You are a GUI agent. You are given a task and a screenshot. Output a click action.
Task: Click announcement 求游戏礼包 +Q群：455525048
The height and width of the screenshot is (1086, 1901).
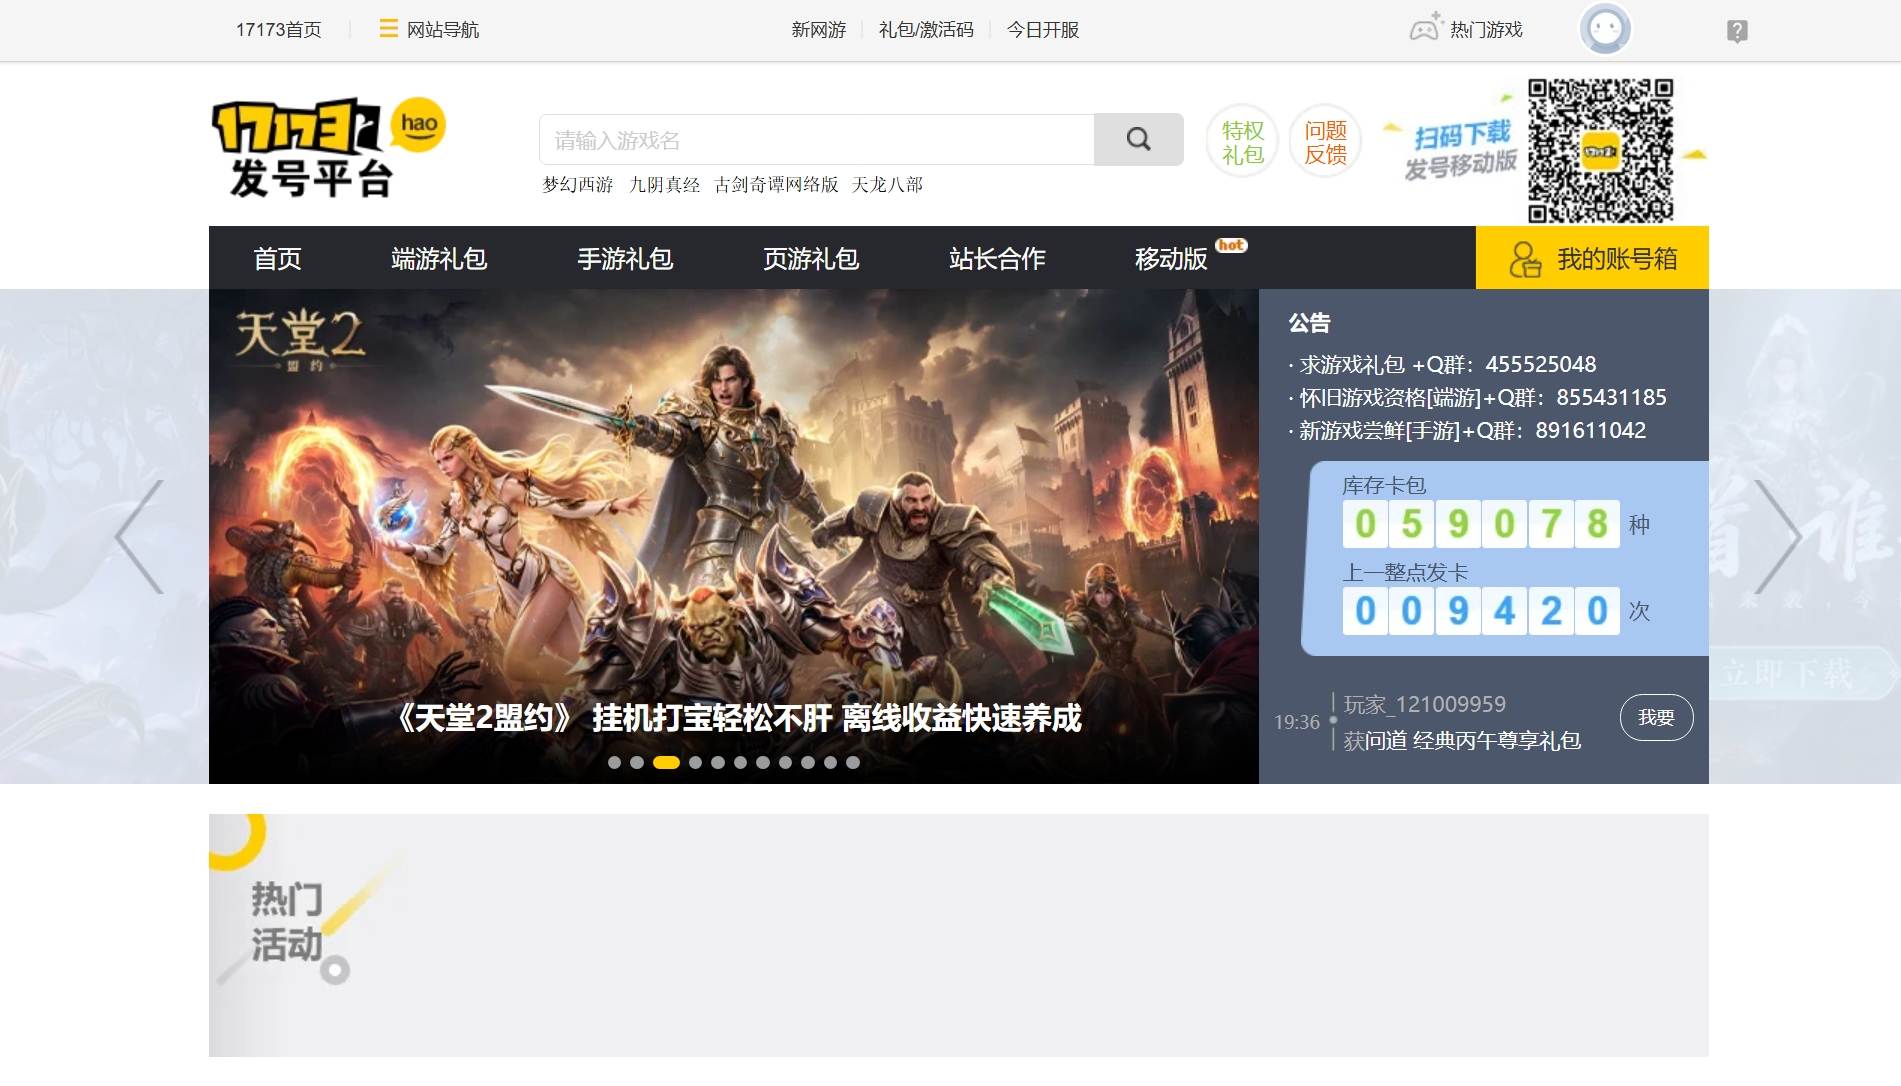[1447, 364]
